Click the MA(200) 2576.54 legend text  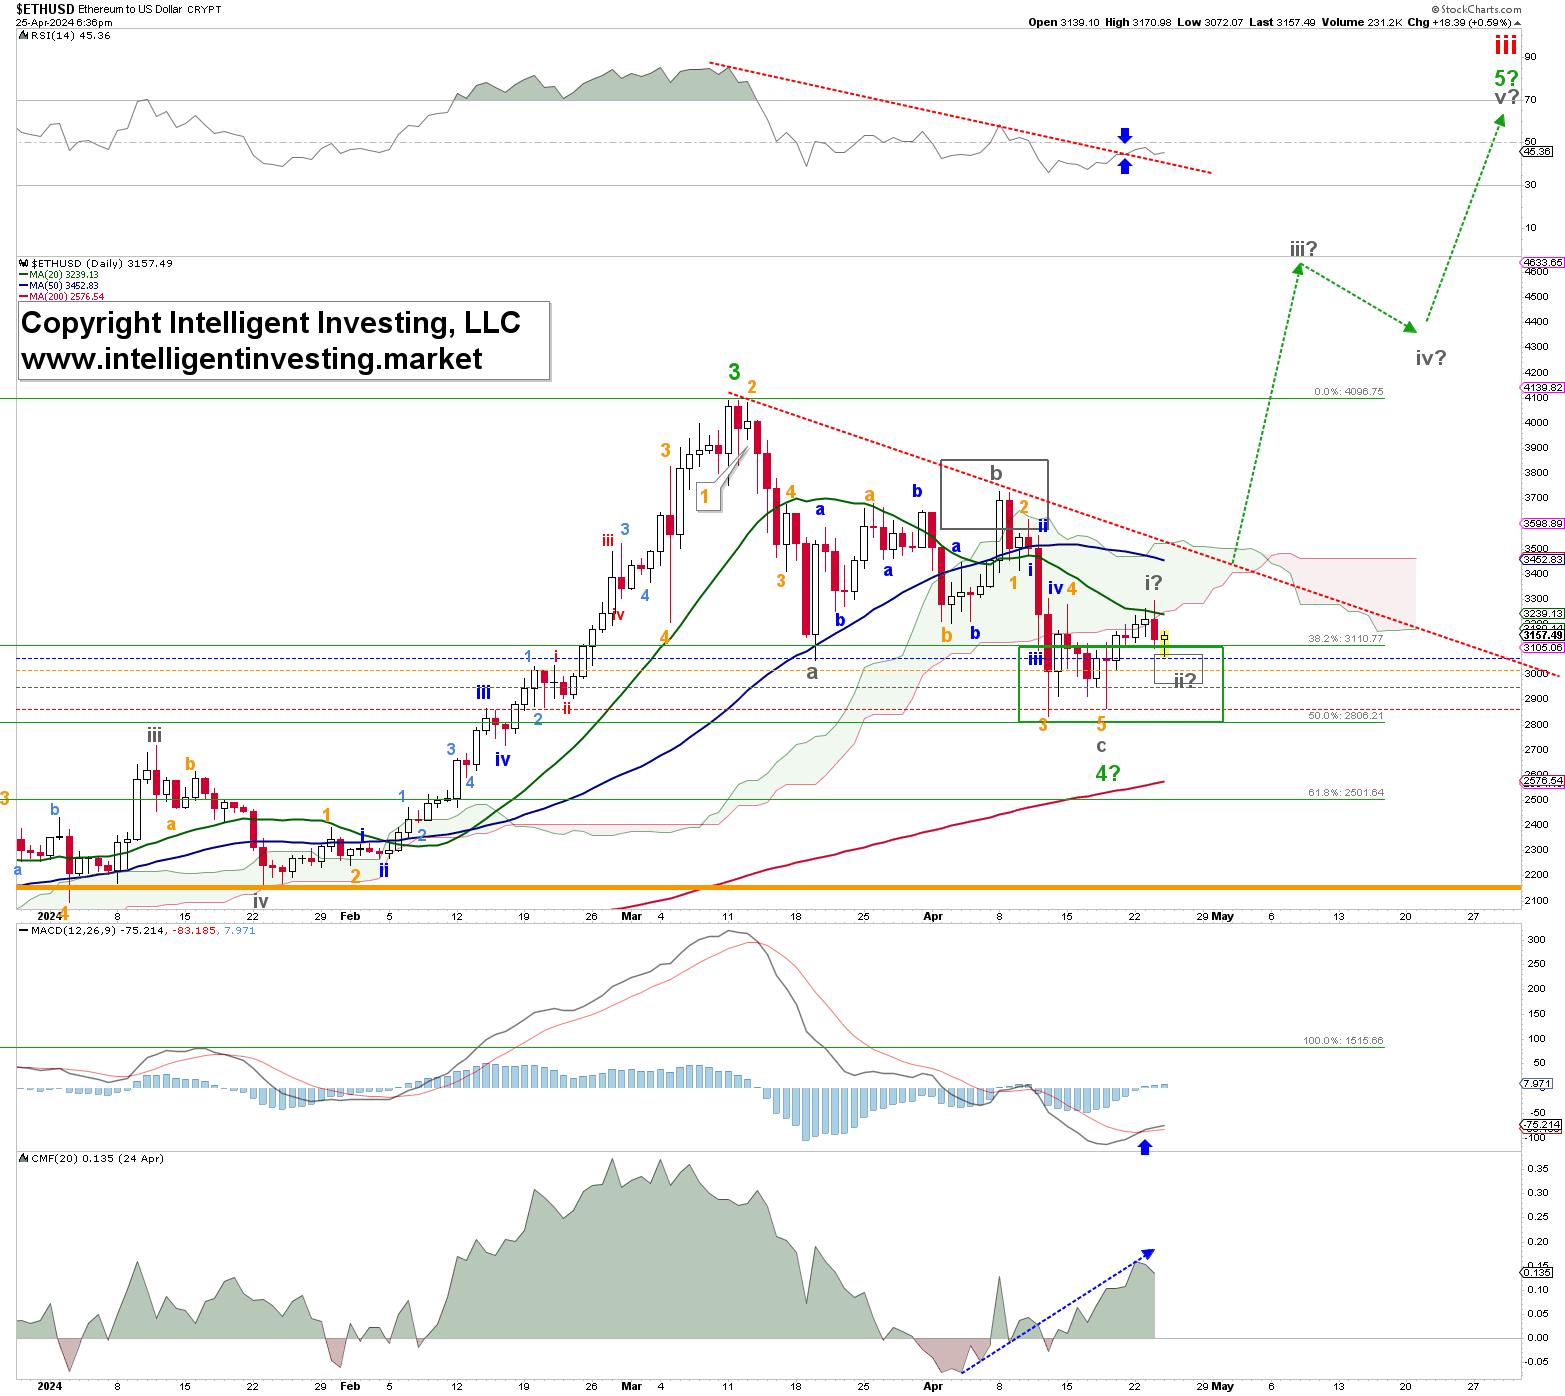click(66, 297)
